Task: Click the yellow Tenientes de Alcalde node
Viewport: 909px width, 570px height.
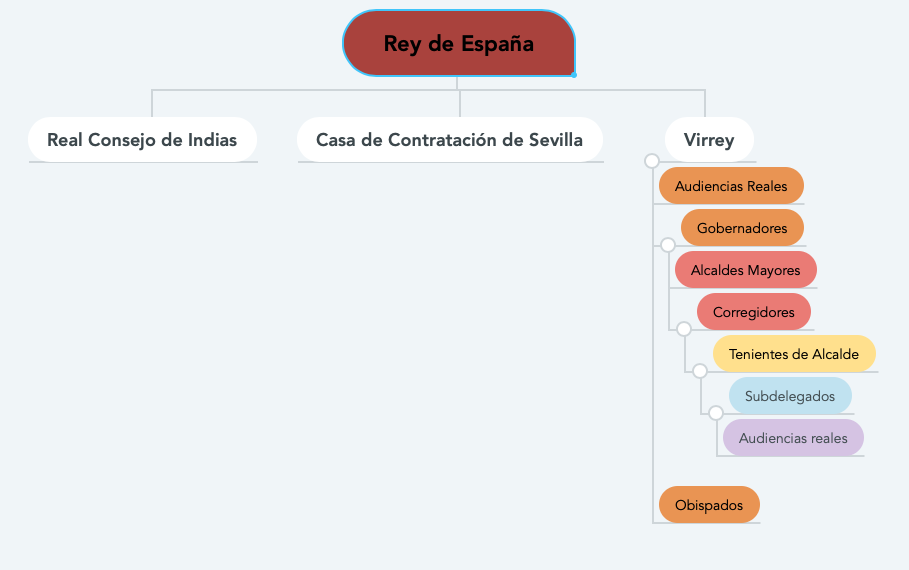Action: pos(793,354)
